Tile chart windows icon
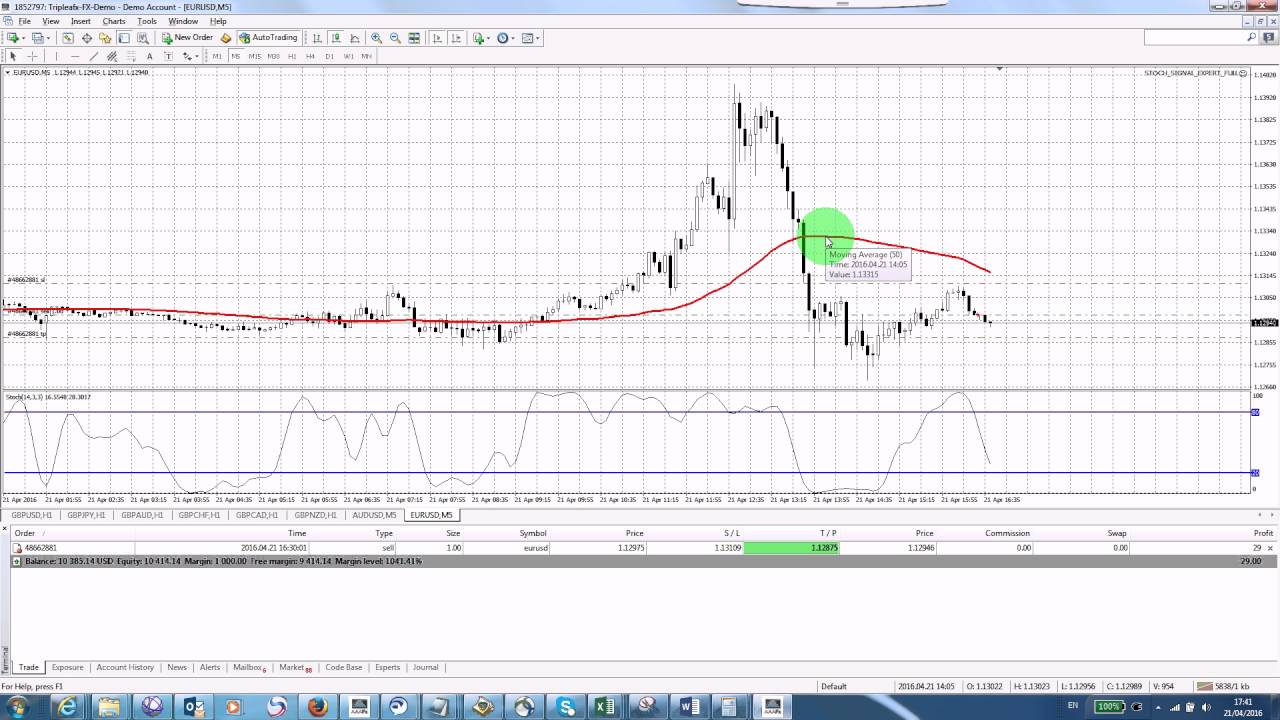This screenshot has height=720, width=1280. tap(414, 38)
